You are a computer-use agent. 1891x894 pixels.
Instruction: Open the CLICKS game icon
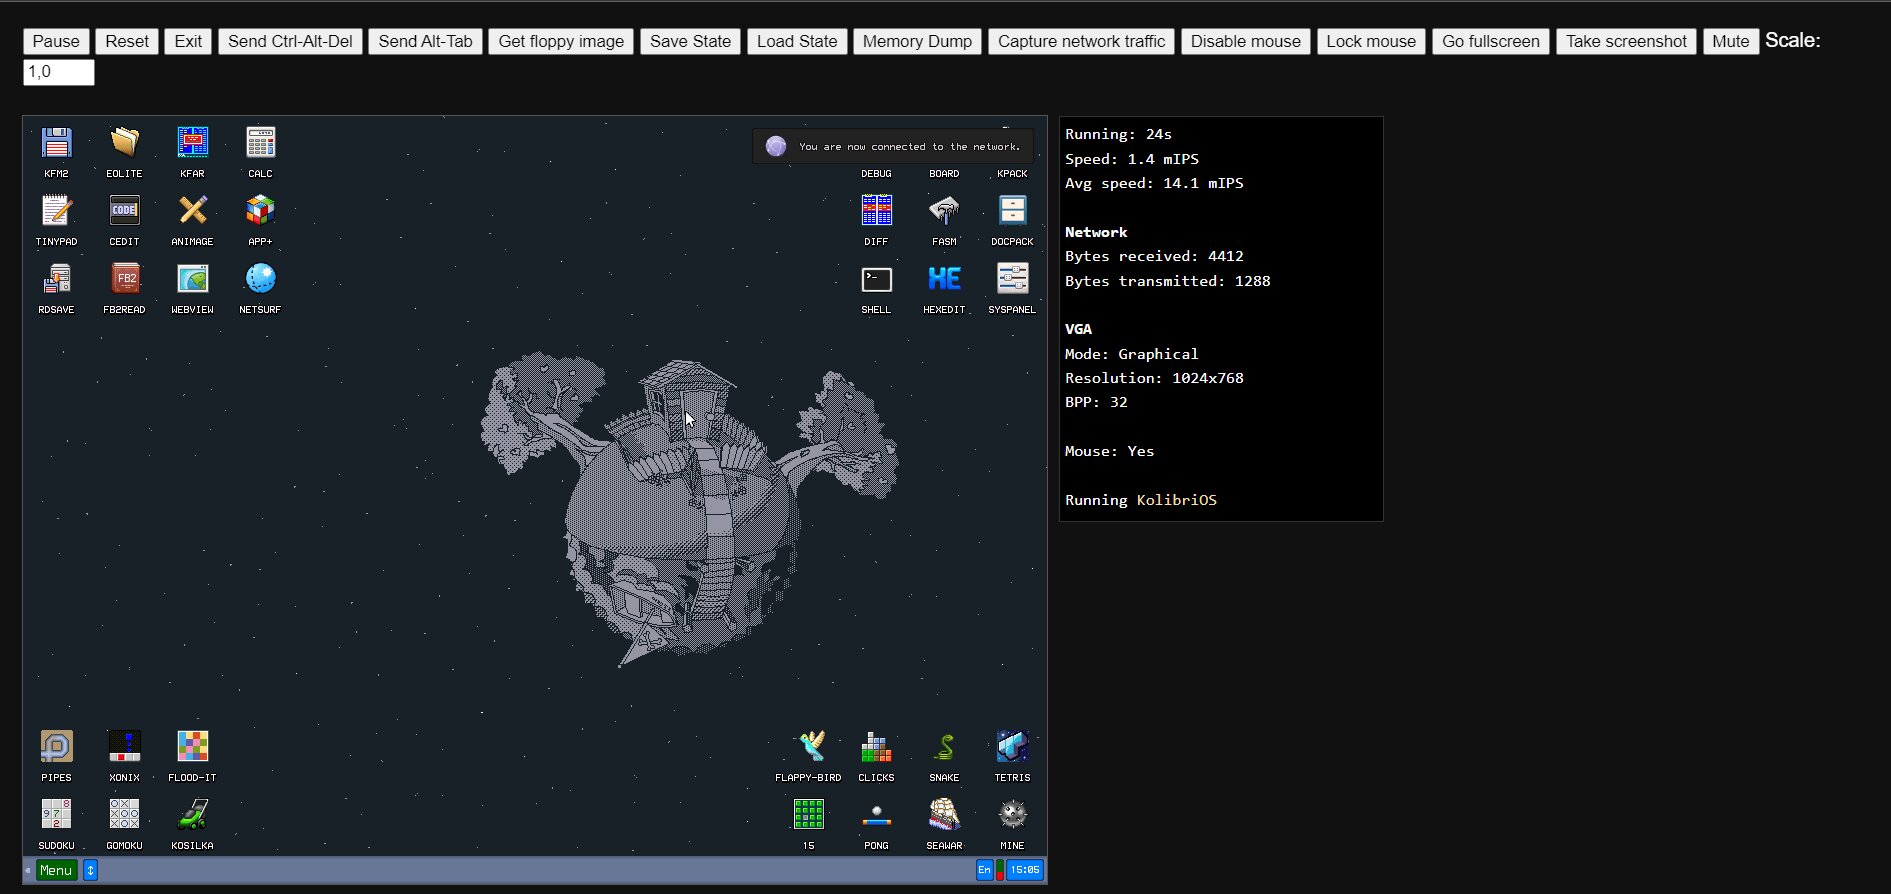coord(876,747)
